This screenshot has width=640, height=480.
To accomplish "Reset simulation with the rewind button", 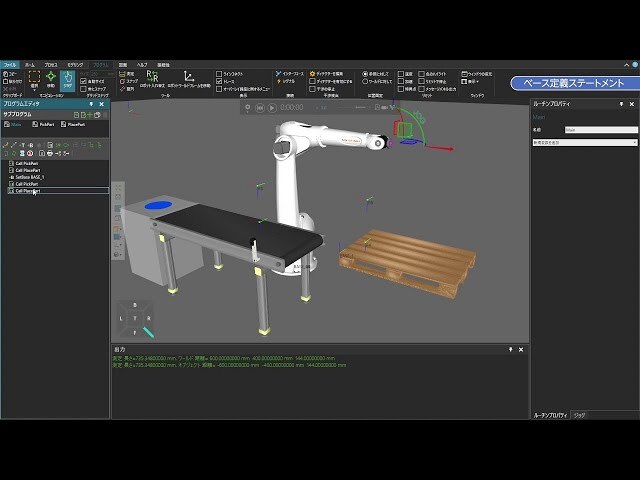I will pyautogui.click(x=260, y=108).
